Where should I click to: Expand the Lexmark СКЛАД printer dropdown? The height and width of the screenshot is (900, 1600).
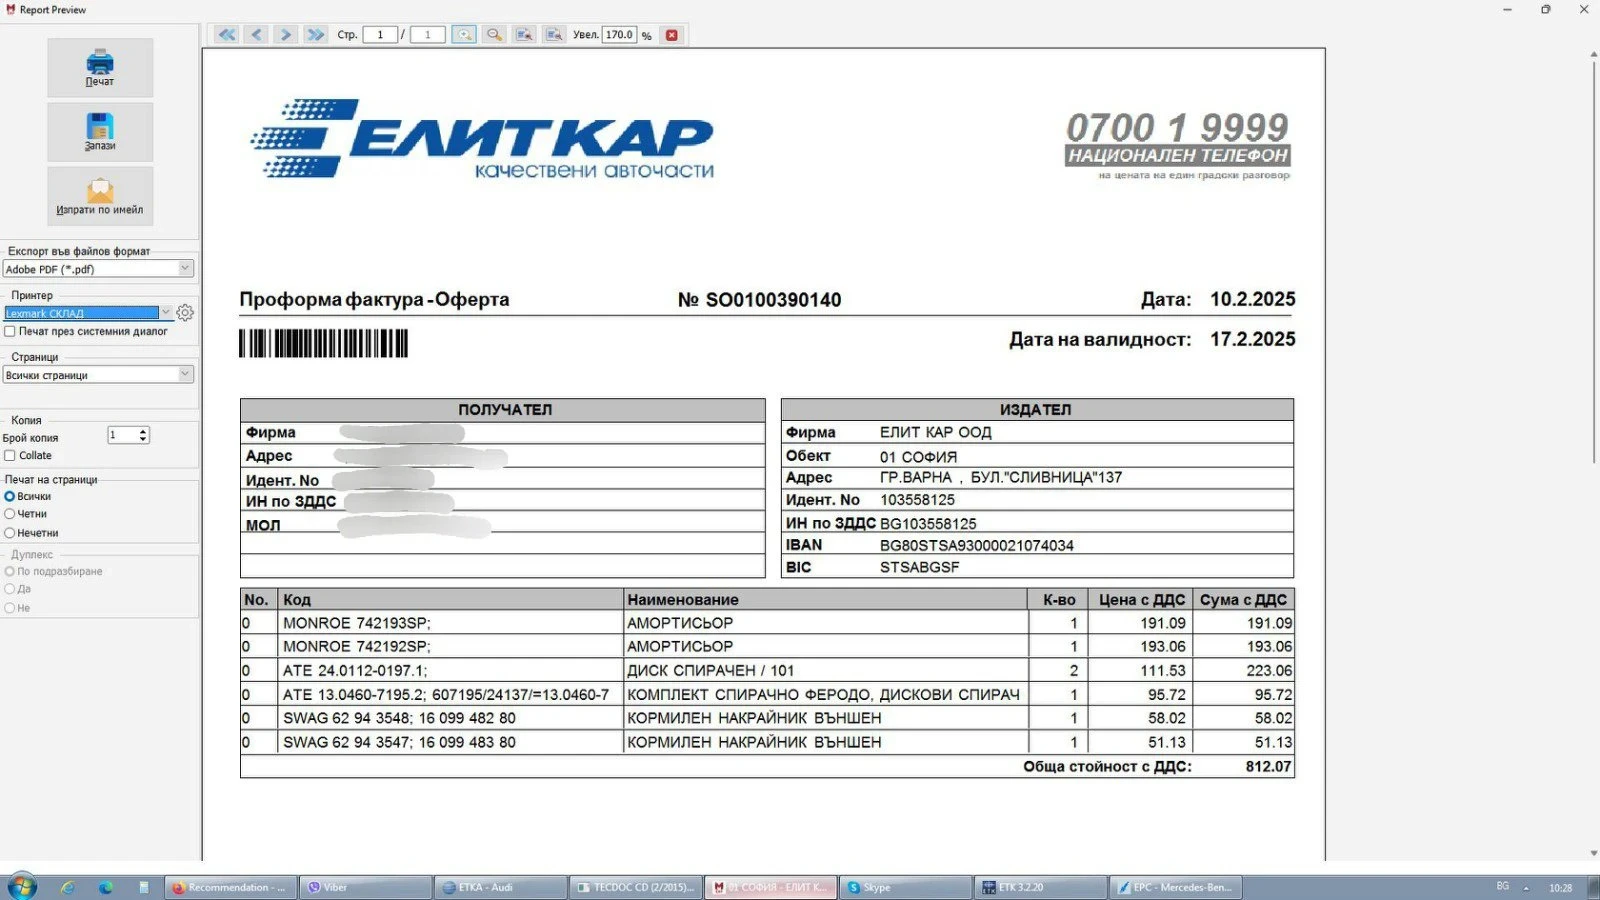[x=166, y=313]
